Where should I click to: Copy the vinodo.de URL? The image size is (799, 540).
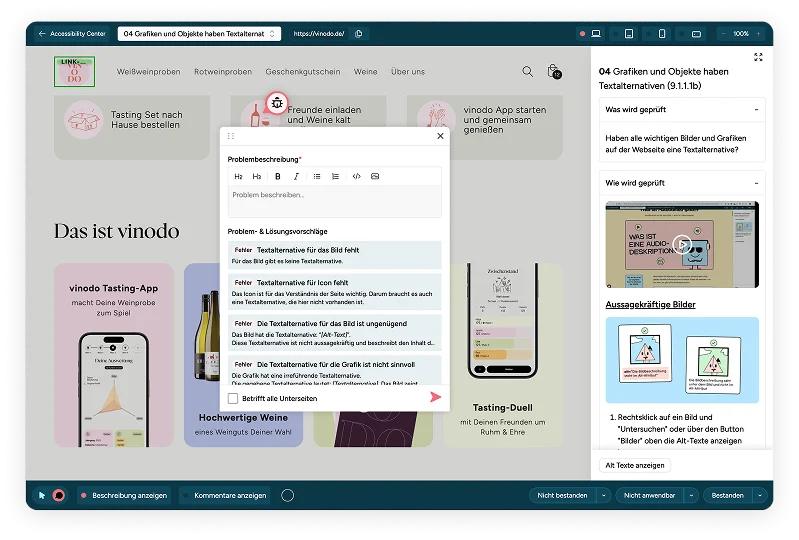(359, 34)
